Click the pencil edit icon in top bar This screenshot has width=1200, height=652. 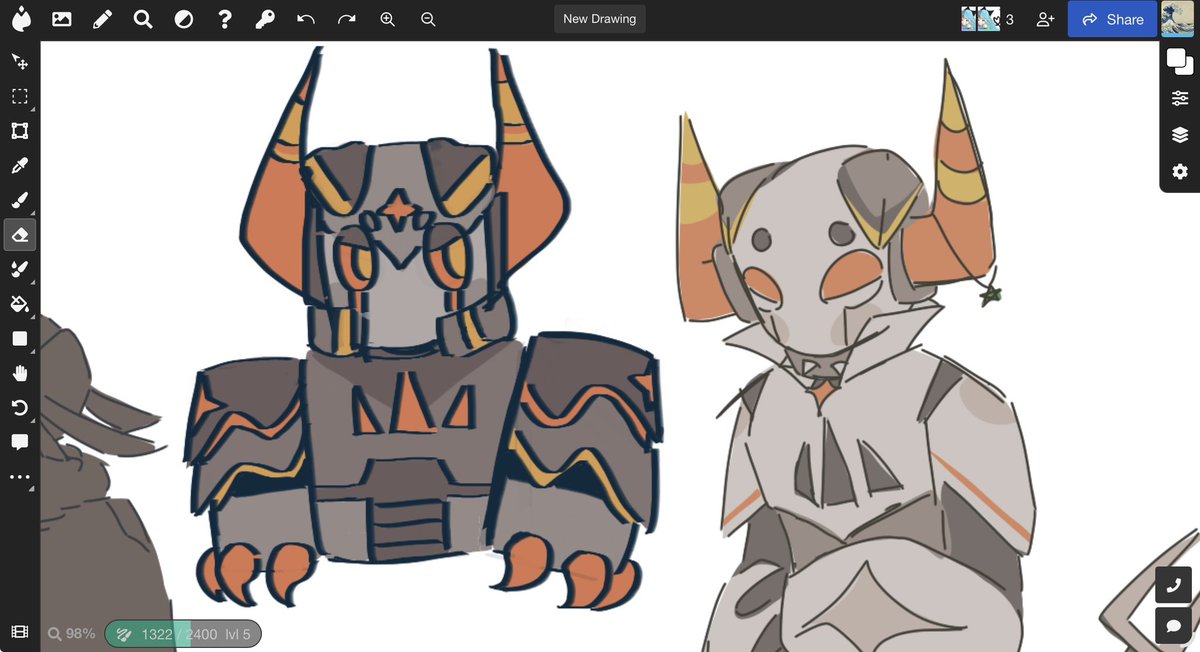click(x=102, y=19)
